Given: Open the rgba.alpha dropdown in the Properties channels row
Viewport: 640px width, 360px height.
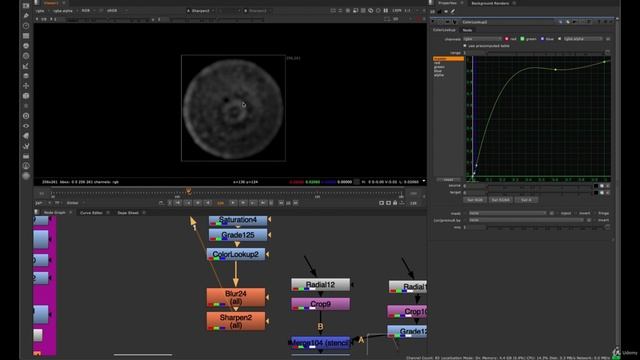Looking at the screenshot, I should (583, 39).
